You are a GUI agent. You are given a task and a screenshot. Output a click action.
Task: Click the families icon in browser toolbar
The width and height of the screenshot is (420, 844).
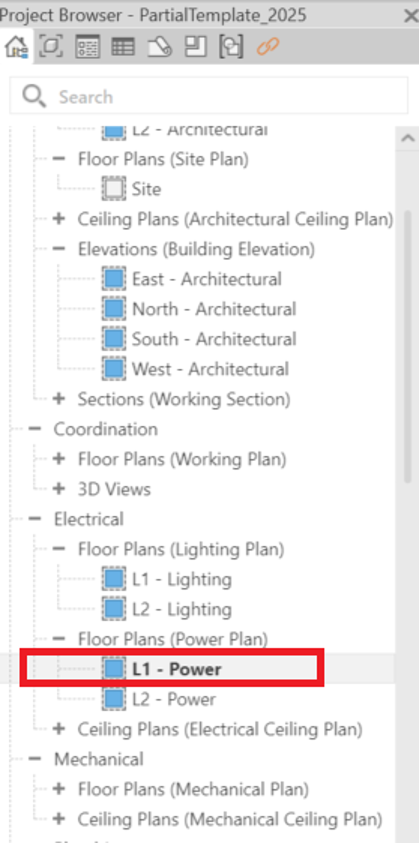point(195,47)
